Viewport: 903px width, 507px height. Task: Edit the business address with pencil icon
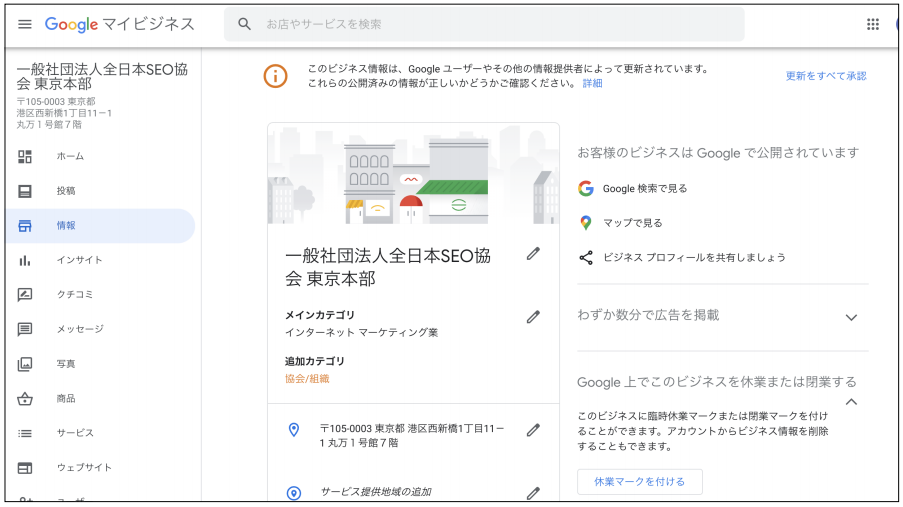533,430
